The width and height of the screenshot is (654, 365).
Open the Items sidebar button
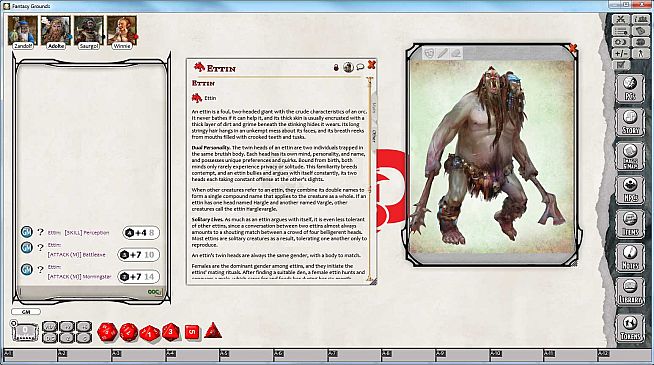click(630, 224)
